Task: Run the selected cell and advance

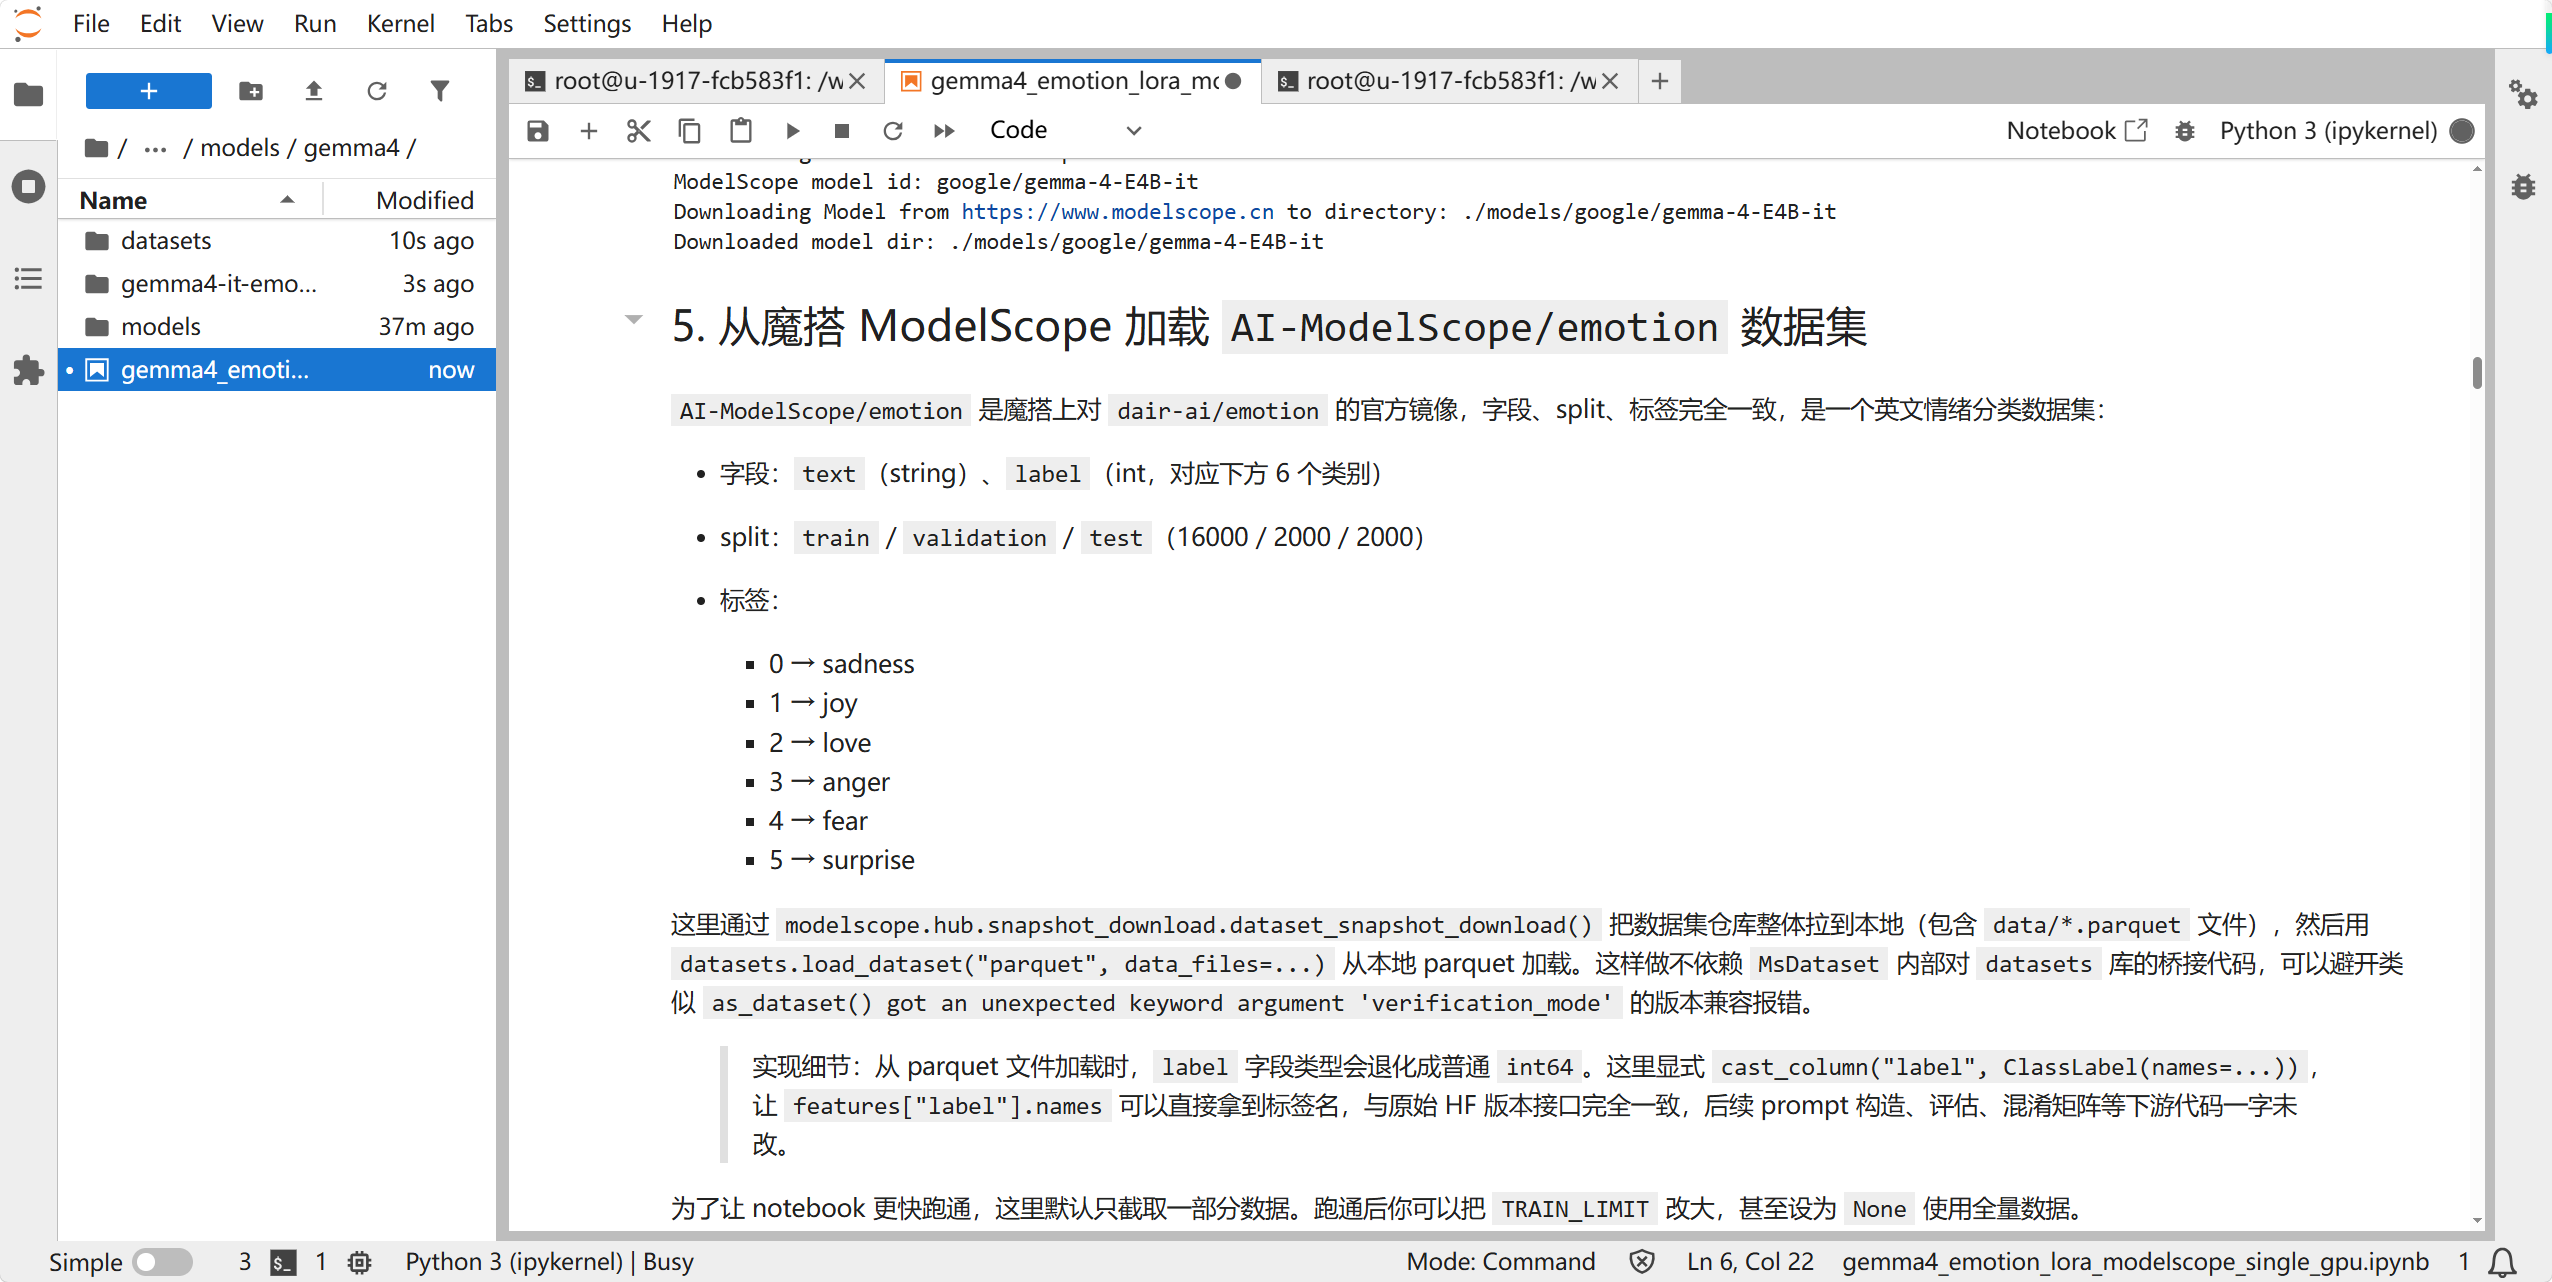Action: coord(792,131)
